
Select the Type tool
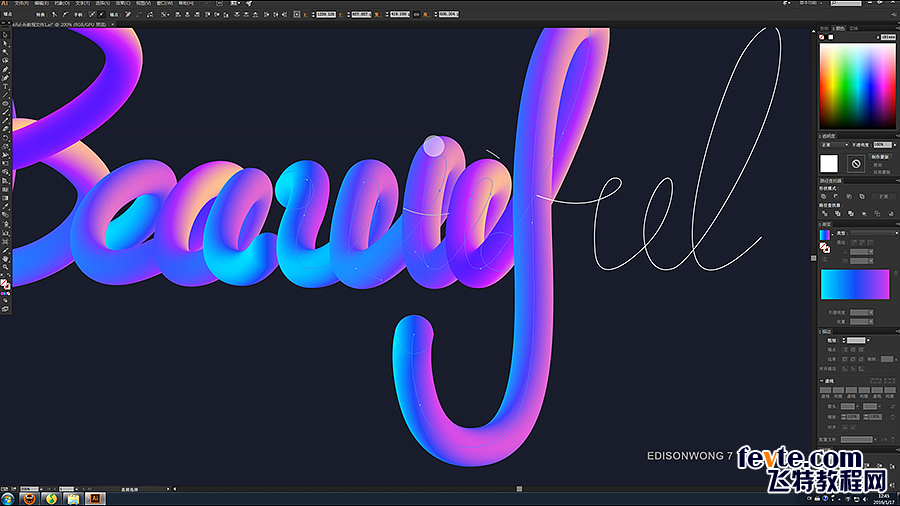5,87
